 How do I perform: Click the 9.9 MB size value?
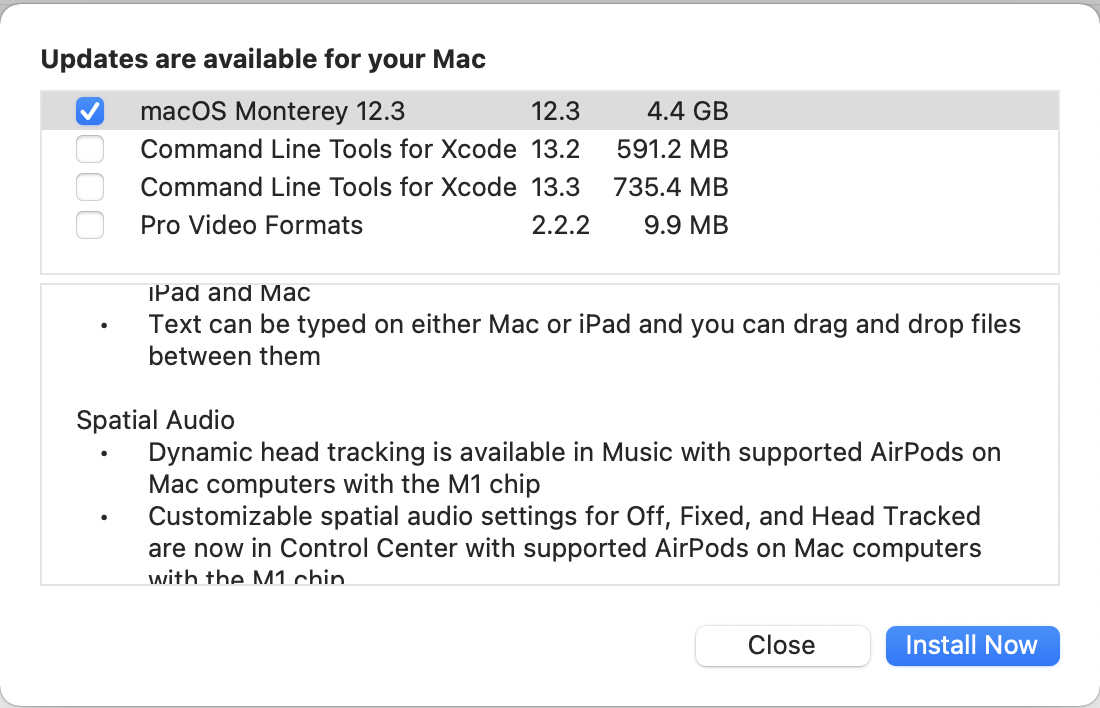(685, 225)
